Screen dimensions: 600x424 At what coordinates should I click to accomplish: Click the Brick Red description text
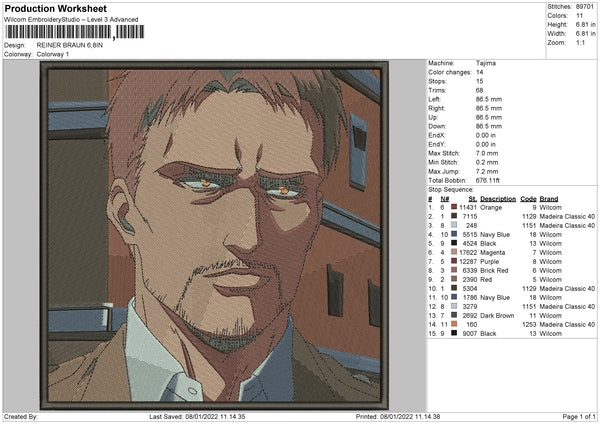(x=494, y=271)
